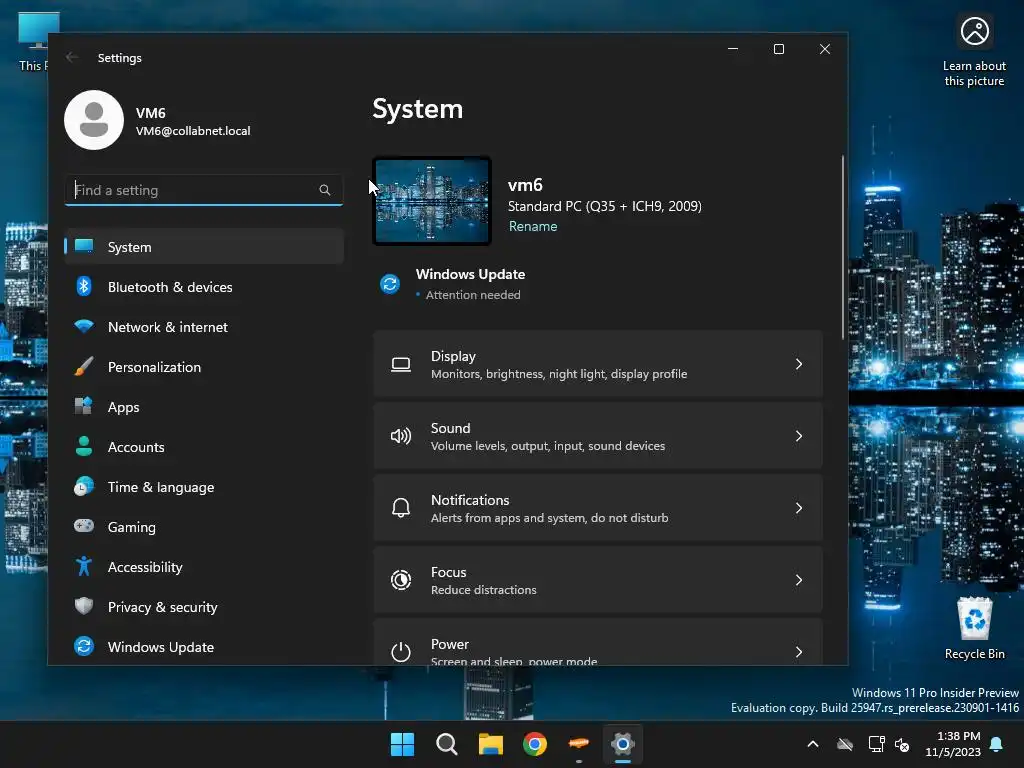
Task: Click the Notifications bell icon
Action: [401, 508]
